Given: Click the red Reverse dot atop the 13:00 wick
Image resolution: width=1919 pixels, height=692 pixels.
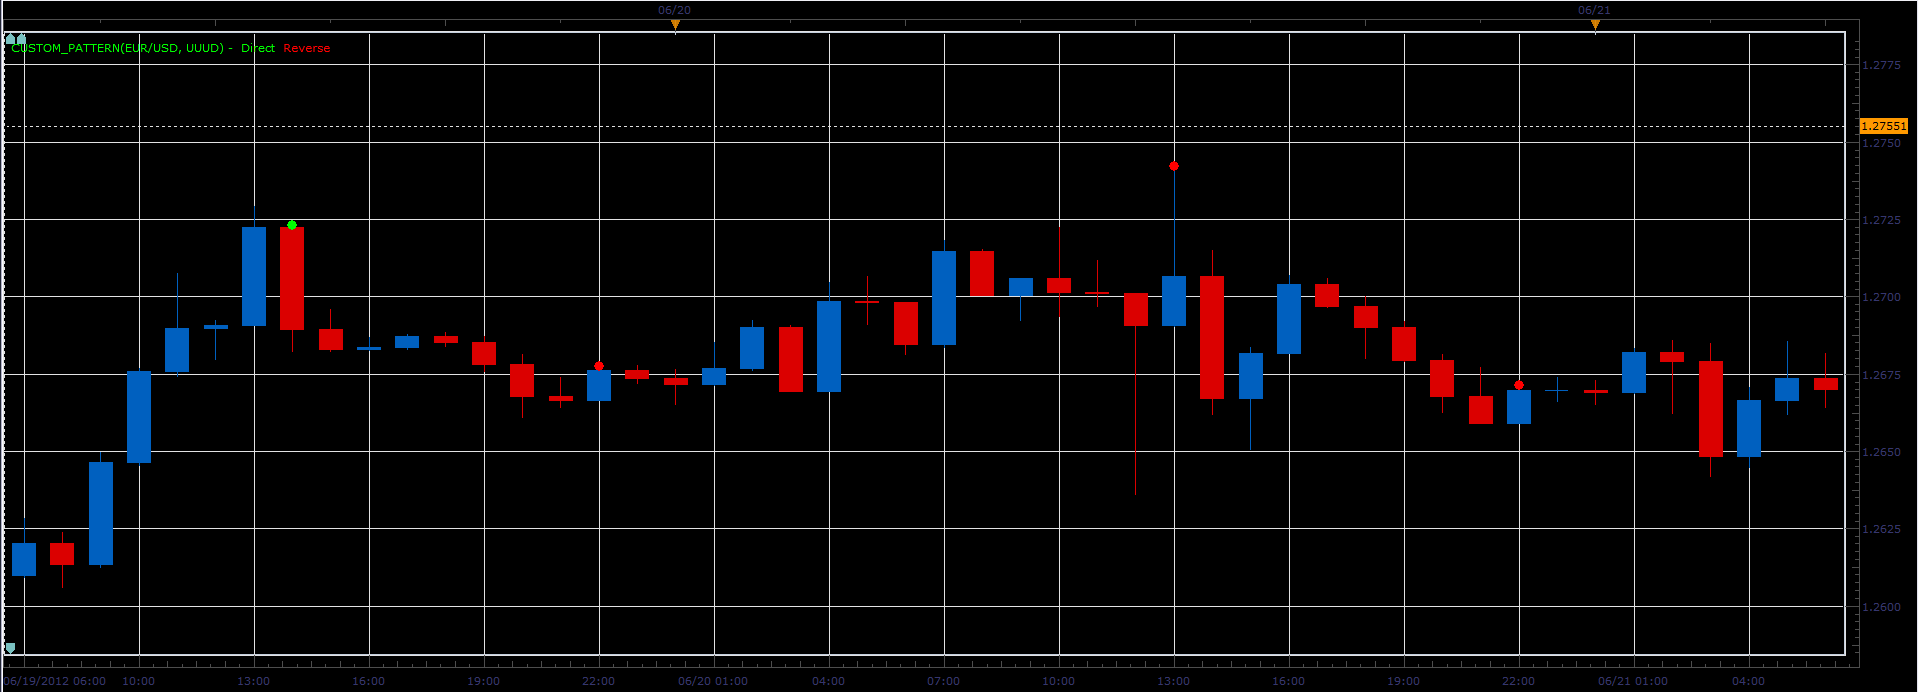Looking at the screenshot, I should click(1174, 166).
